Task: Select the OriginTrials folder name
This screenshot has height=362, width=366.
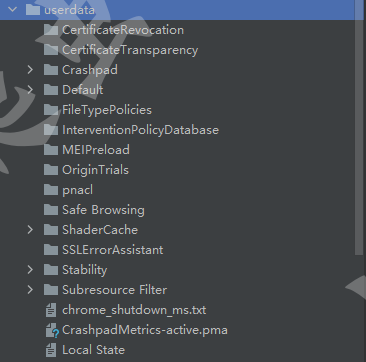Action: pos(95,170)
